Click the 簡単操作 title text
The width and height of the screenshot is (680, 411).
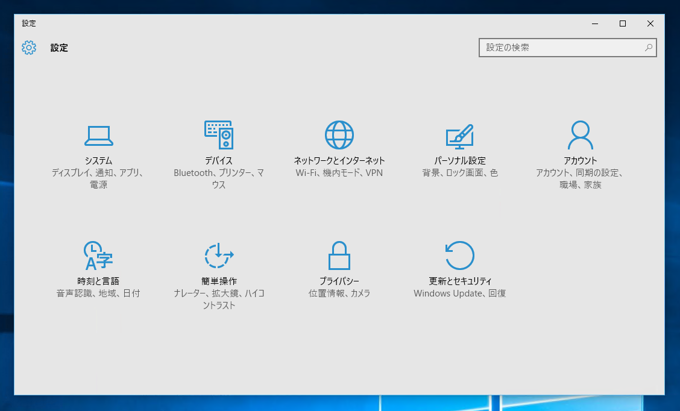pyautogui.click(x=219, y=281)
